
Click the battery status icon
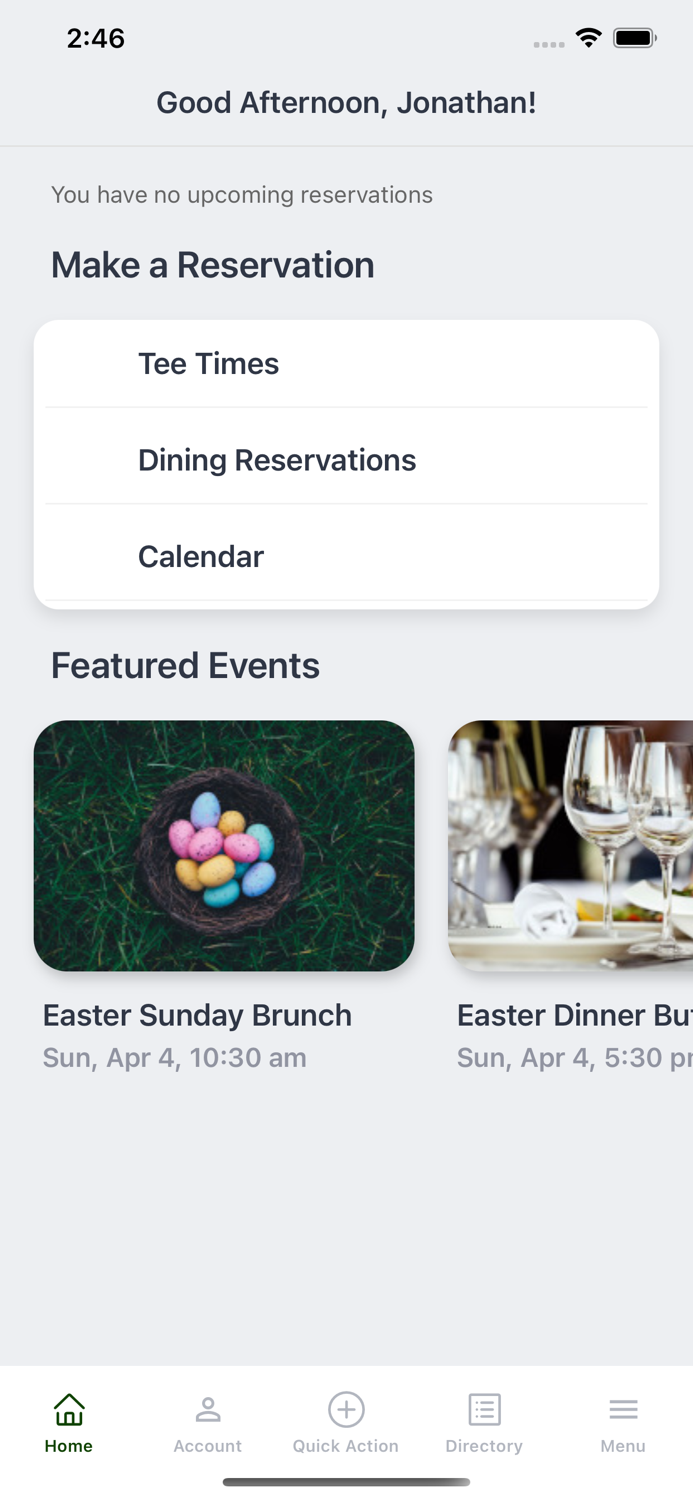coord(634,38)
